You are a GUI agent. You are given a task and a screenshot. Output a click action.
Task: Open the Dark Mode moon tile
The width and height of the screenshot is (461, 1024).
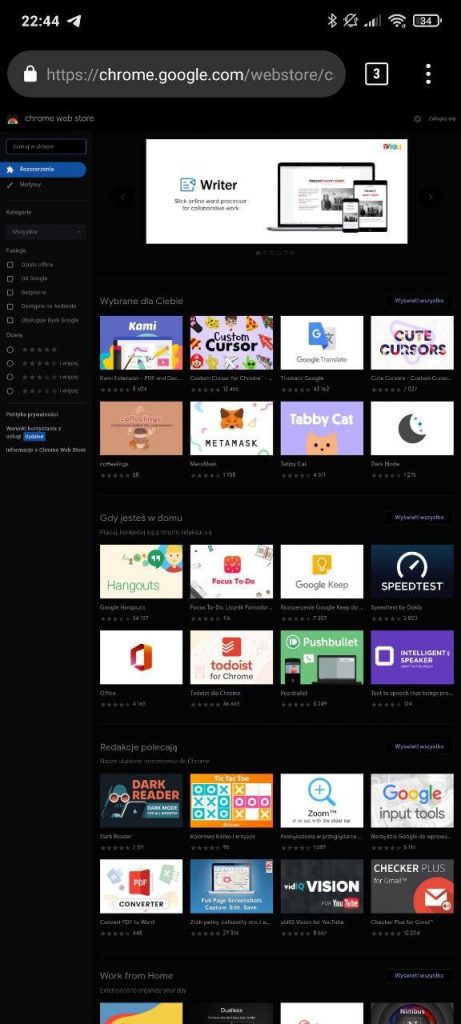pos(412,428)
